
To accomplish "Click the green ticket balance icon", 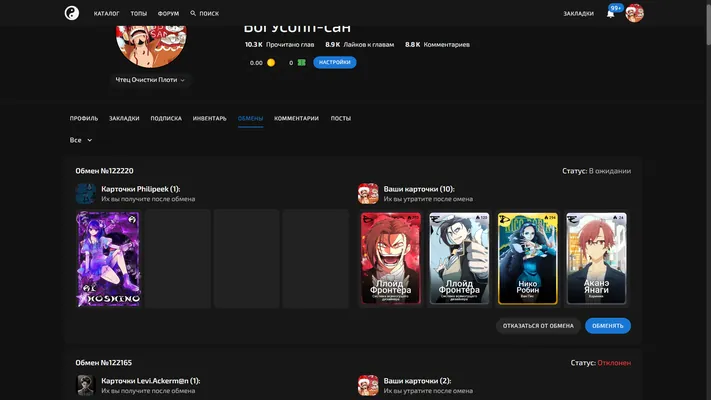I will pyautogui.click(x=302, y=63).
